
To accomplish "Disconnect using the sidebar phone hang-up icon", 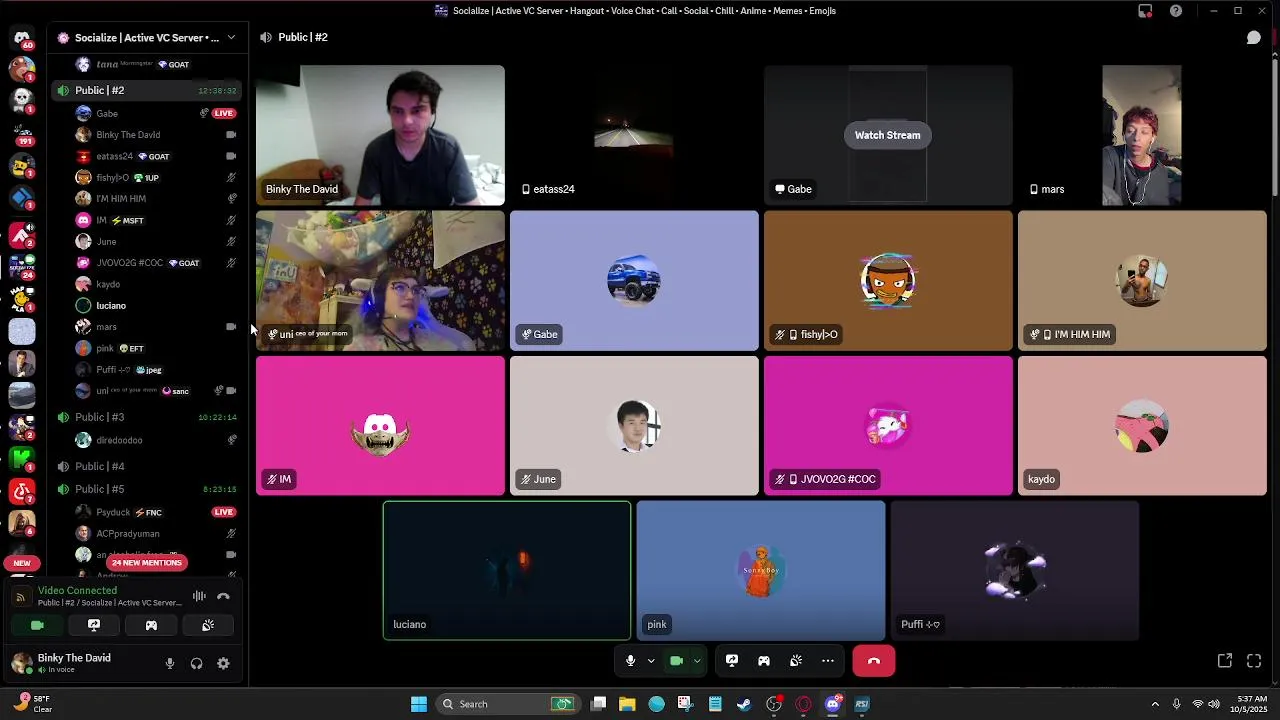I will pos(223,596).
